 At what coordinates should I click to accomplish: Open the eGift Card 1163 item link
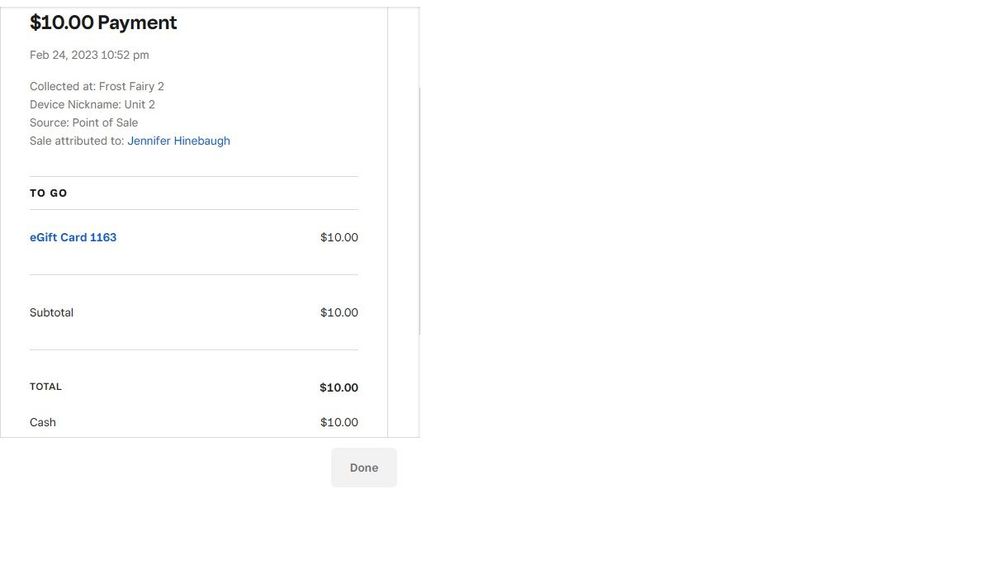(73, 238)
